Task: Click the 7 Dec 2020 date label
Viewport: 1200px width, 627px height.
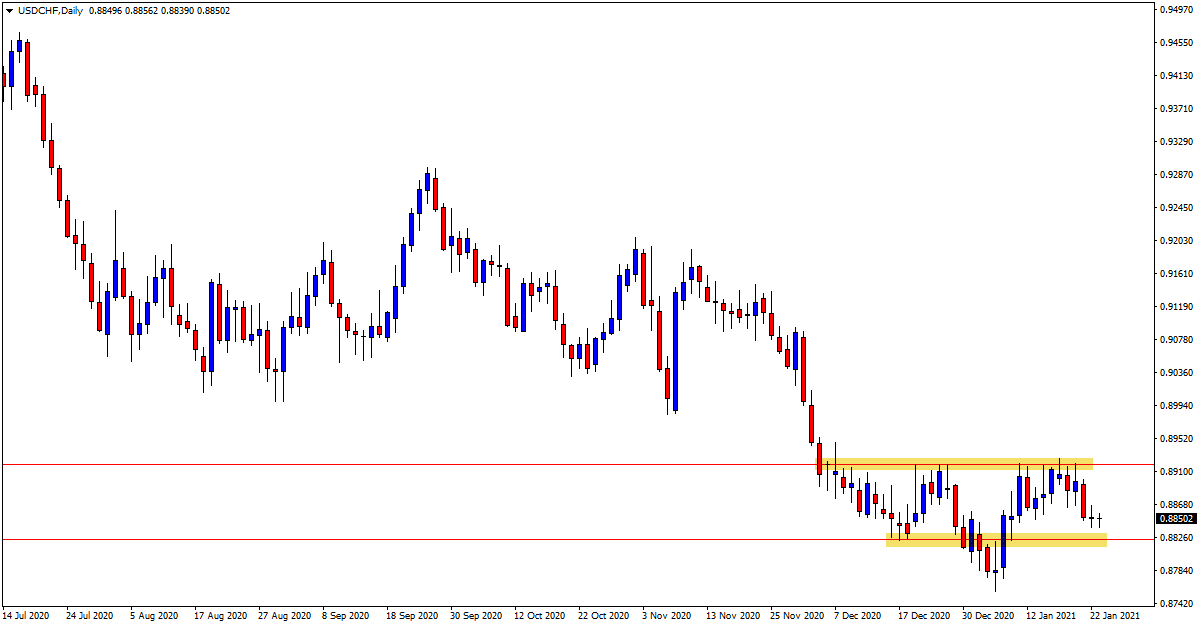Action: [x=859, y=616]
